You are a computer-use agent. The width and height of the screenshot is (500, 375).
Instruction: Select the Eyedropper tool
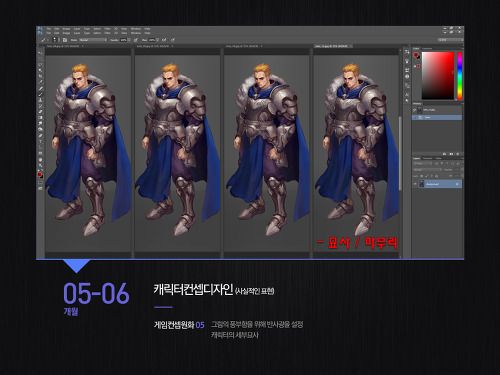[41, 81]
